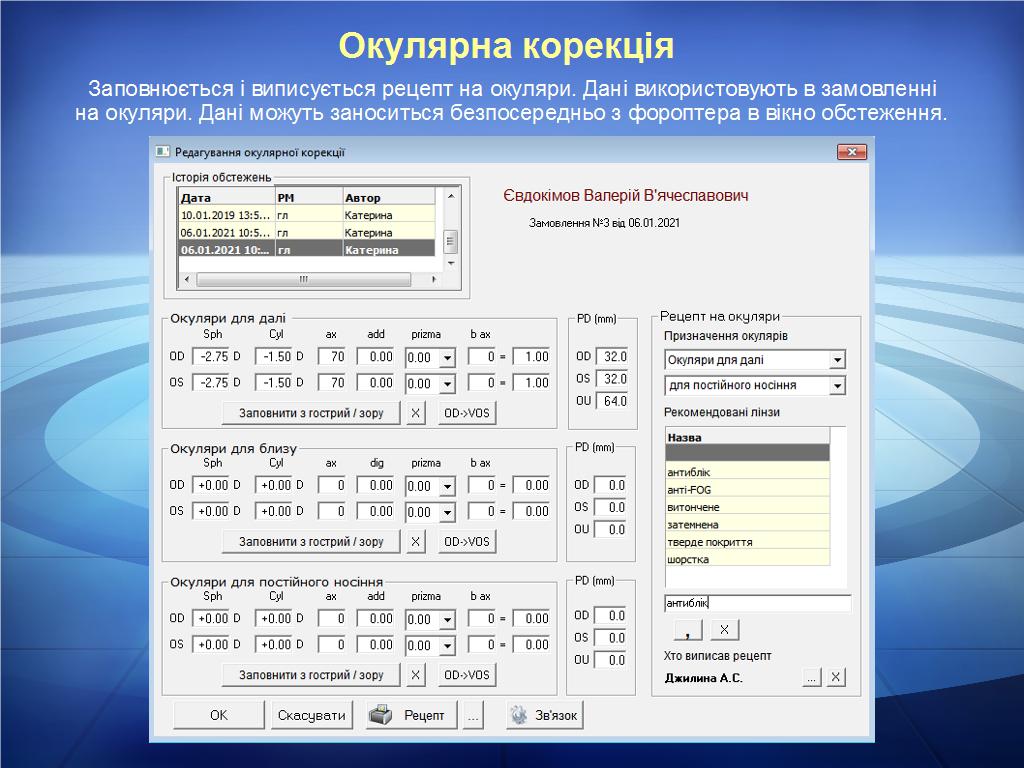Click the ellipsis button next to Рецепт
Viewport: 1024px width, 768px height.
pos(474,716)
